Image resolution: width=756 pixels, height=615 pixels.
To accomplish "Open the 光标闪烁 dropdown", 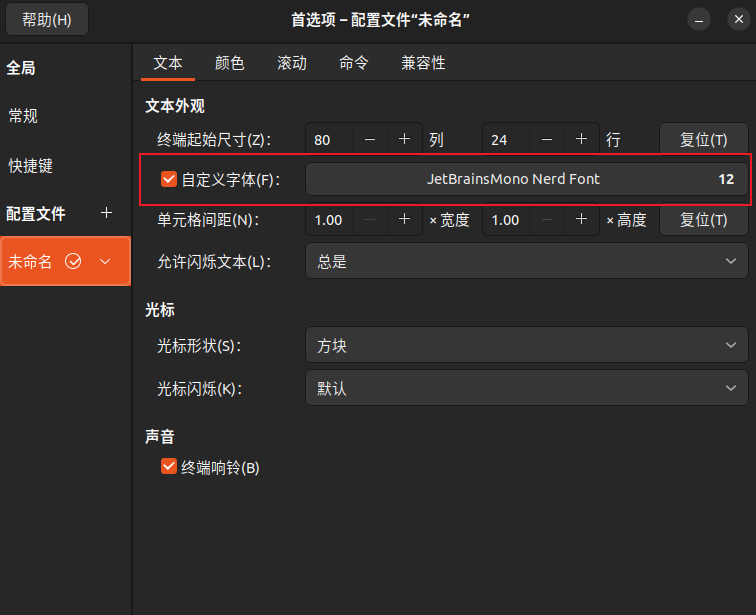I will pyautogui.click(x=526, y=388).
